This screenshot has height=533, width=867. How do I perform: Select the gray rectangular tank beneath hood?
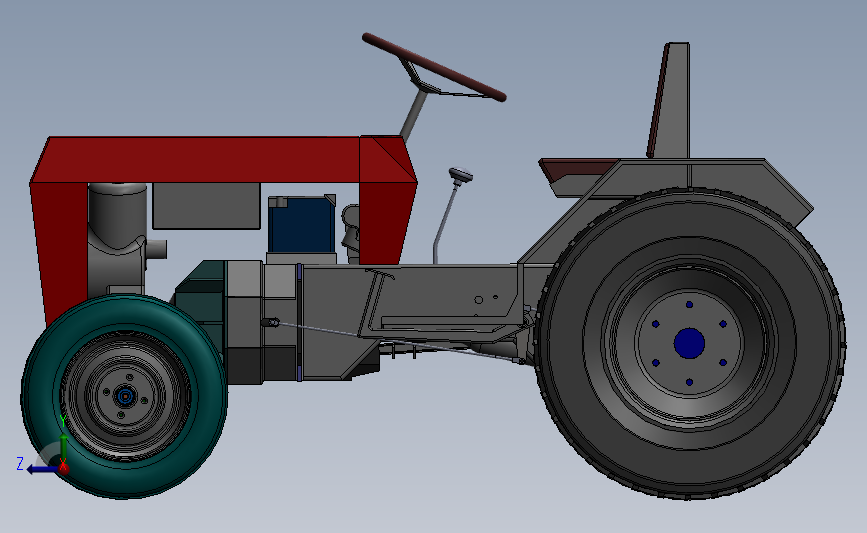[206, 206]
